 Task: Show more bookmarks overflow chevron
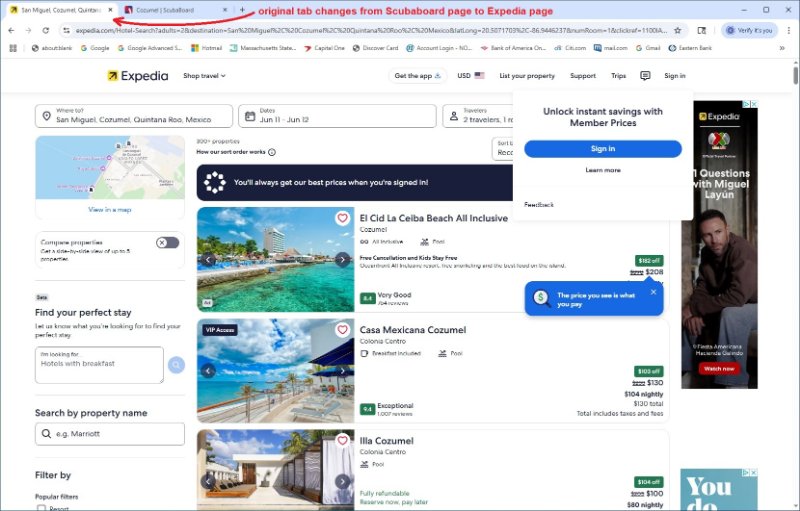(782, 48)
